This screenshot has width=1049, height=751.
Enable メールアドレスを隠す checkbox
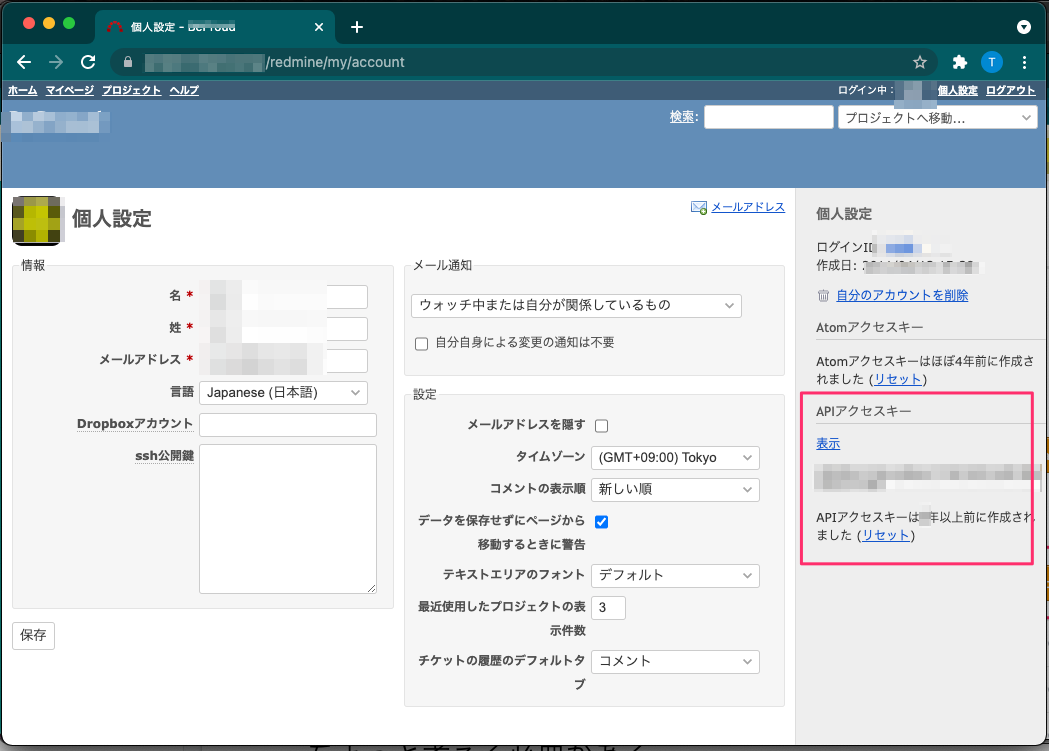click(x=601, y=425)
